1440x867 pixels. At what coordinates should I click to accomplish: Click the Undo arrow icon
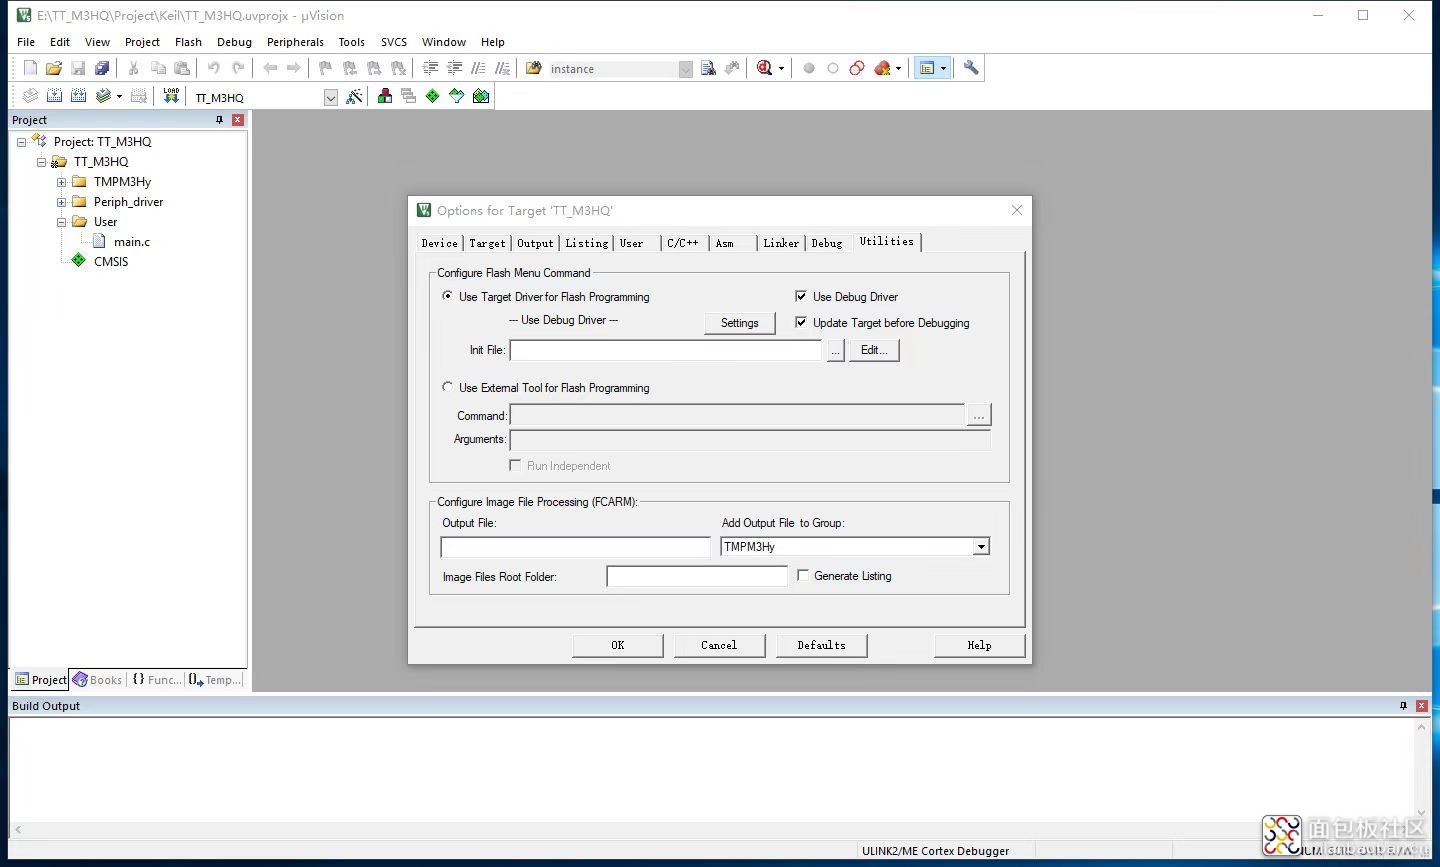213,68
